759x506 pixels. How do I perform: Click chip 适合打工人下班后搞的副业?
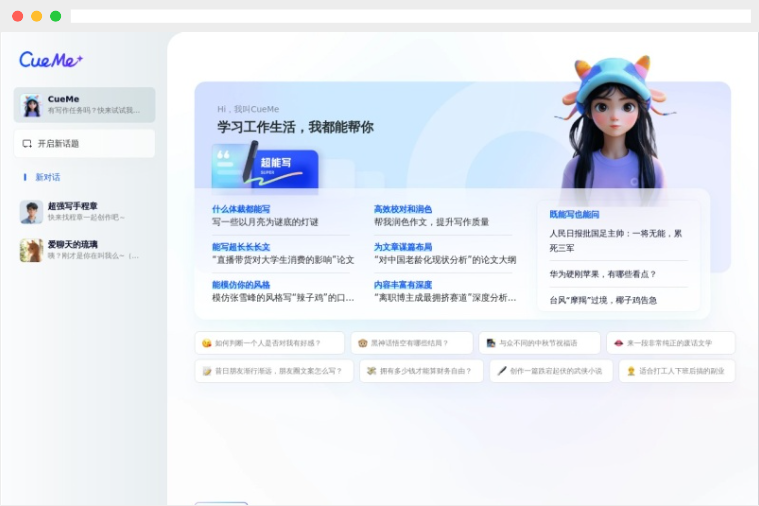click(x=677, y=371)
